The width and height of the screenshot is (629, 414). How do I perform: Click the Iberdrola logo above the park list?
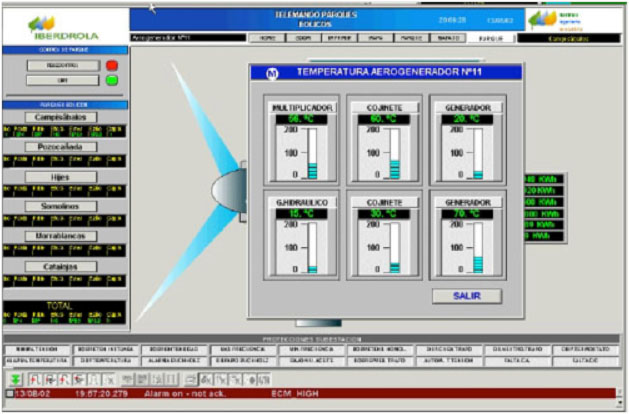(x=64, y=28)
